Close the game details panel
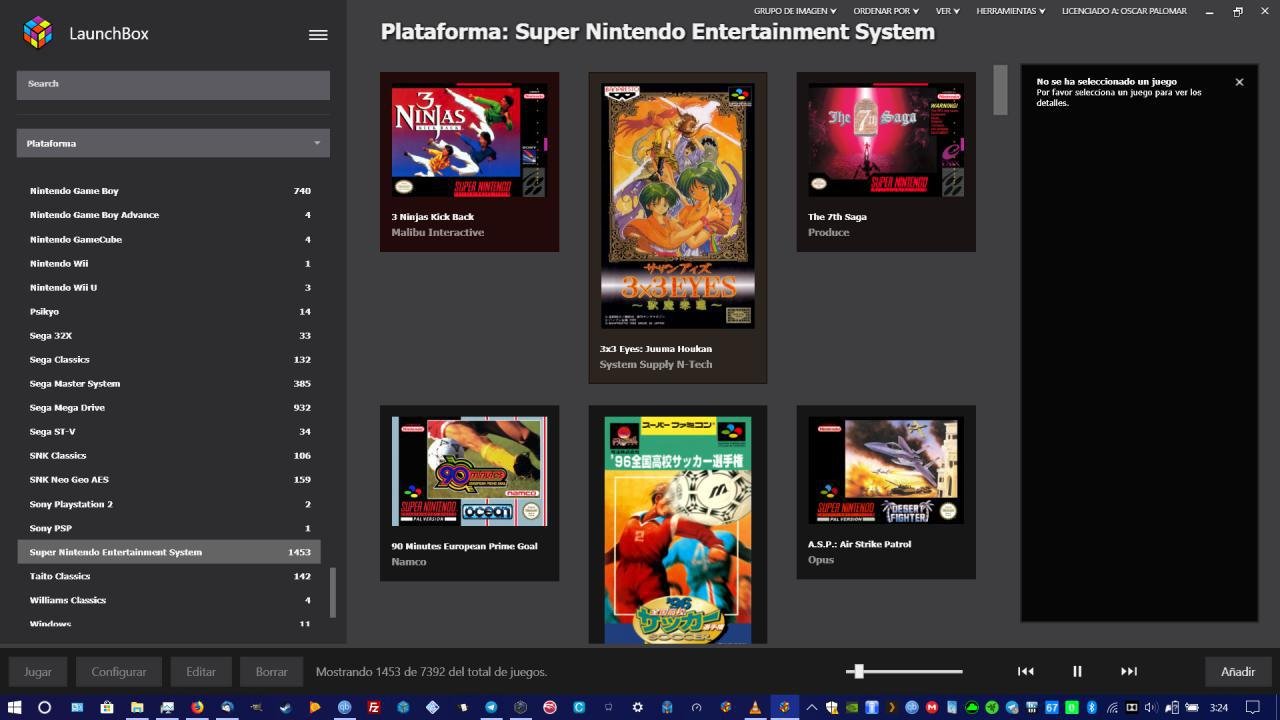 [1239, 82]
